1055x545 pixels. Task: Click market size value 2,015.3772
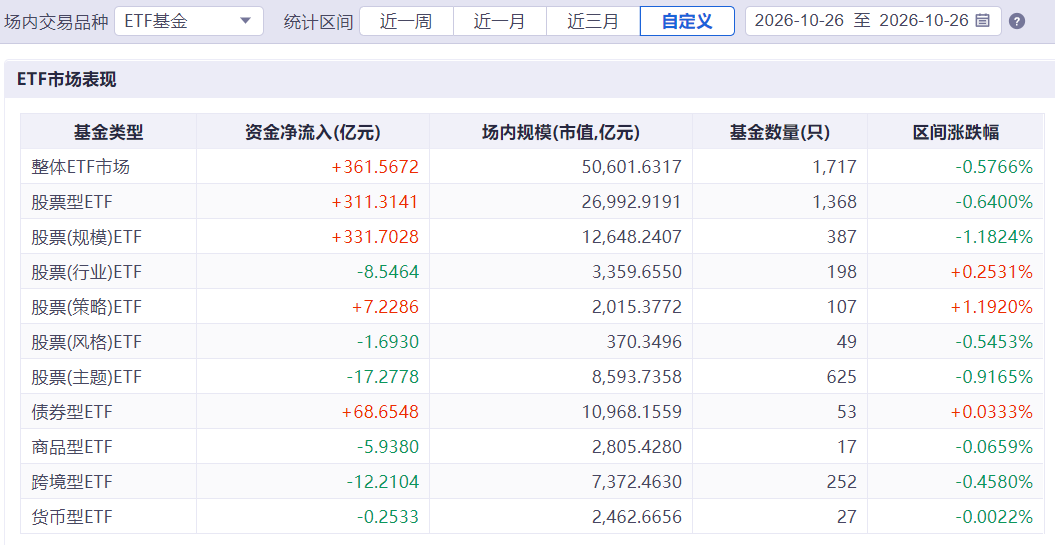(637, 307)
